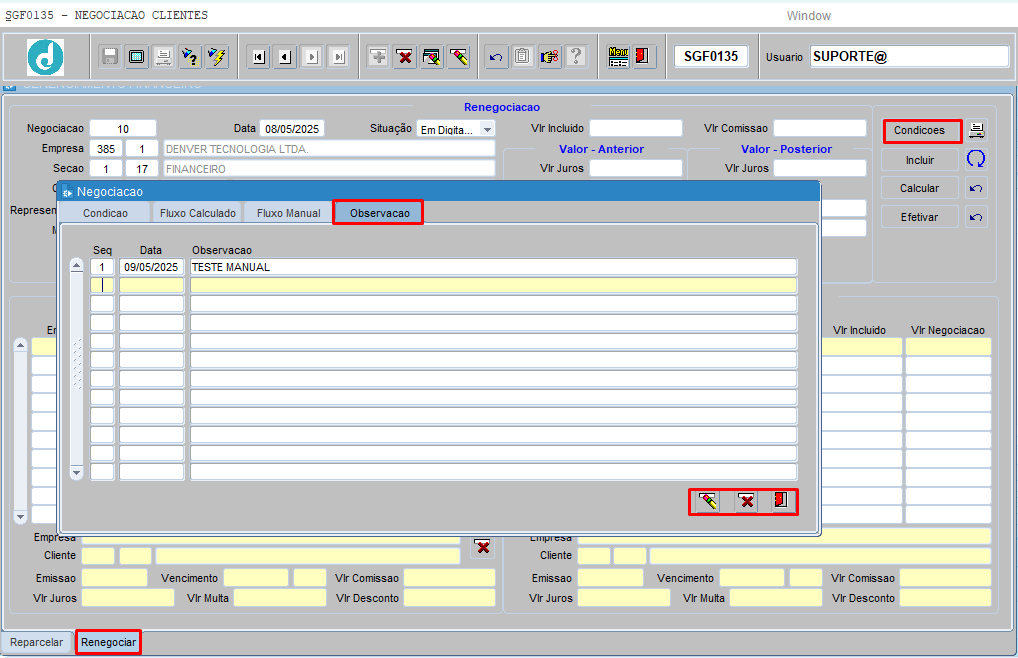This screenshot has height=658, width=1018.
Task: Click the clear block icon in main toolbar
Action: [x=431, y=57]
